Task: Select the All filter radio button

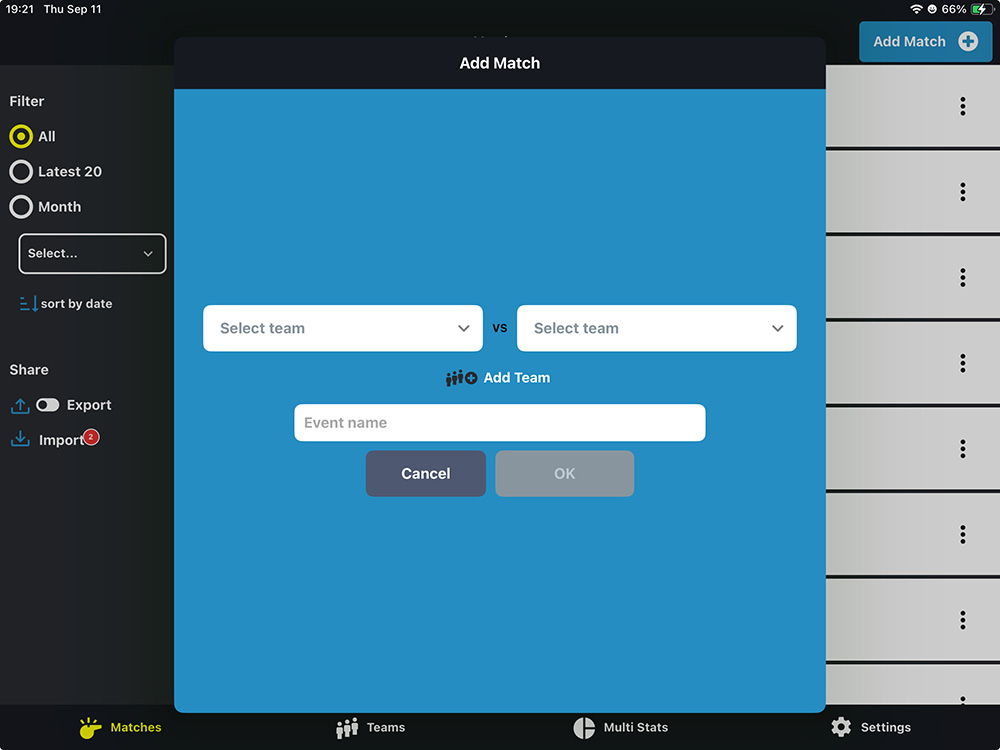Action: coord(21,137)
